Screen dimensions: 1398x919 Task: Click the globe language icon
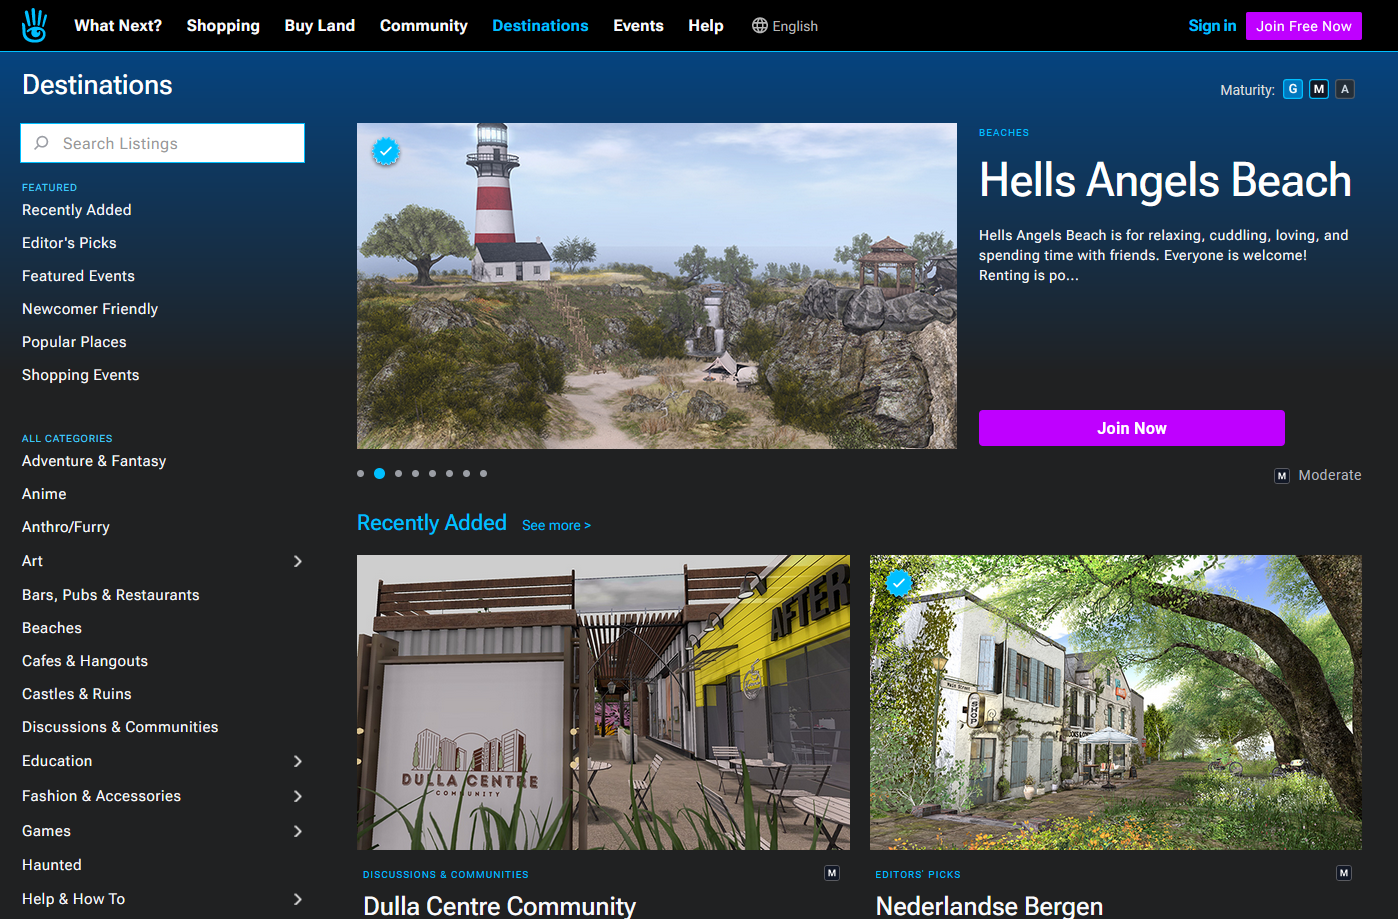click(760, 26)
